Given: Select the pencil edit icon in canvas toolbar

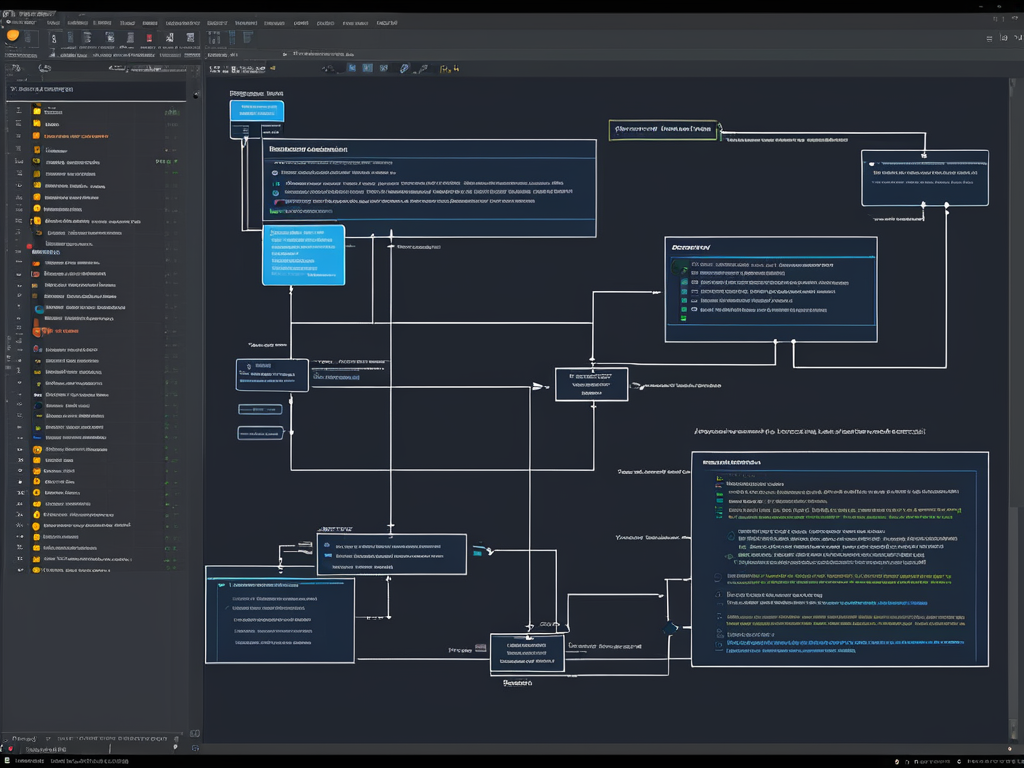Looking at the screenshot, I should point(405,68).
